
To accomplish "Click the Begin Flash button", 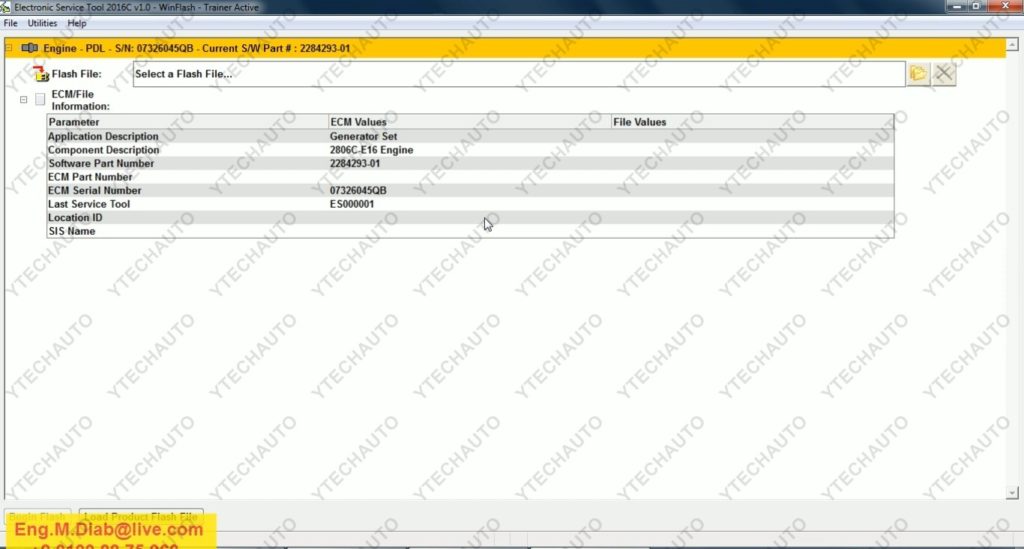I will 39,516.
